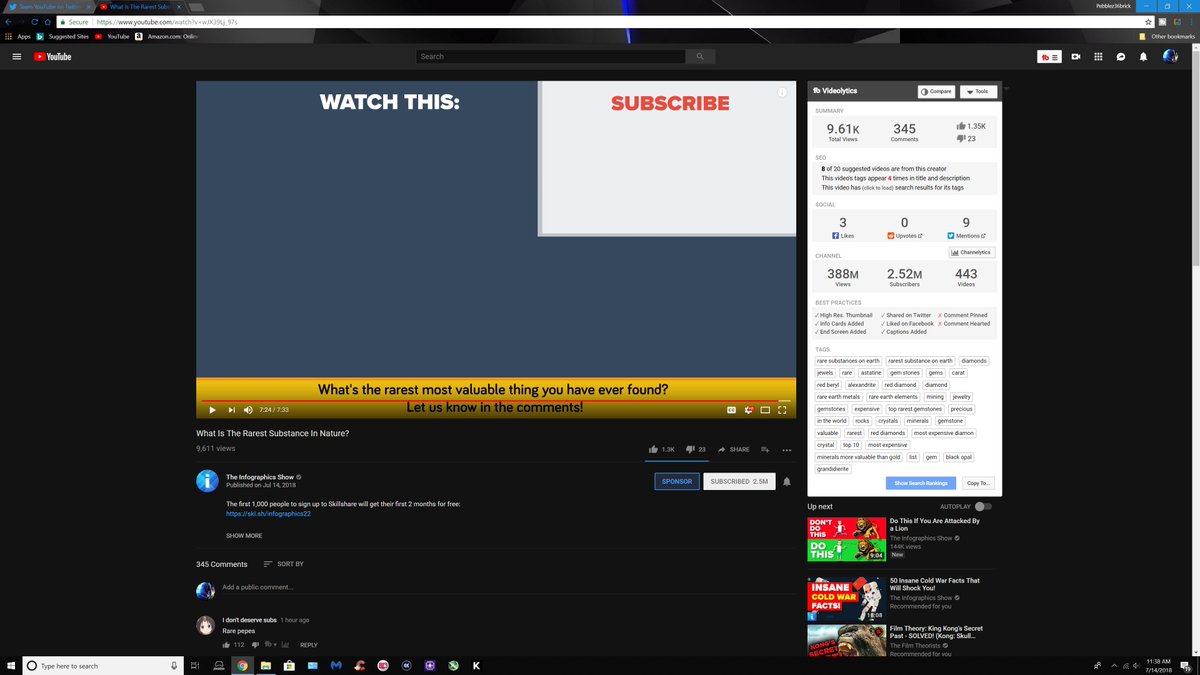The height and width of the screenshot is (675, 1200).
Task: Switch to Team YouTube on Twitter tab
Action: 48,7
